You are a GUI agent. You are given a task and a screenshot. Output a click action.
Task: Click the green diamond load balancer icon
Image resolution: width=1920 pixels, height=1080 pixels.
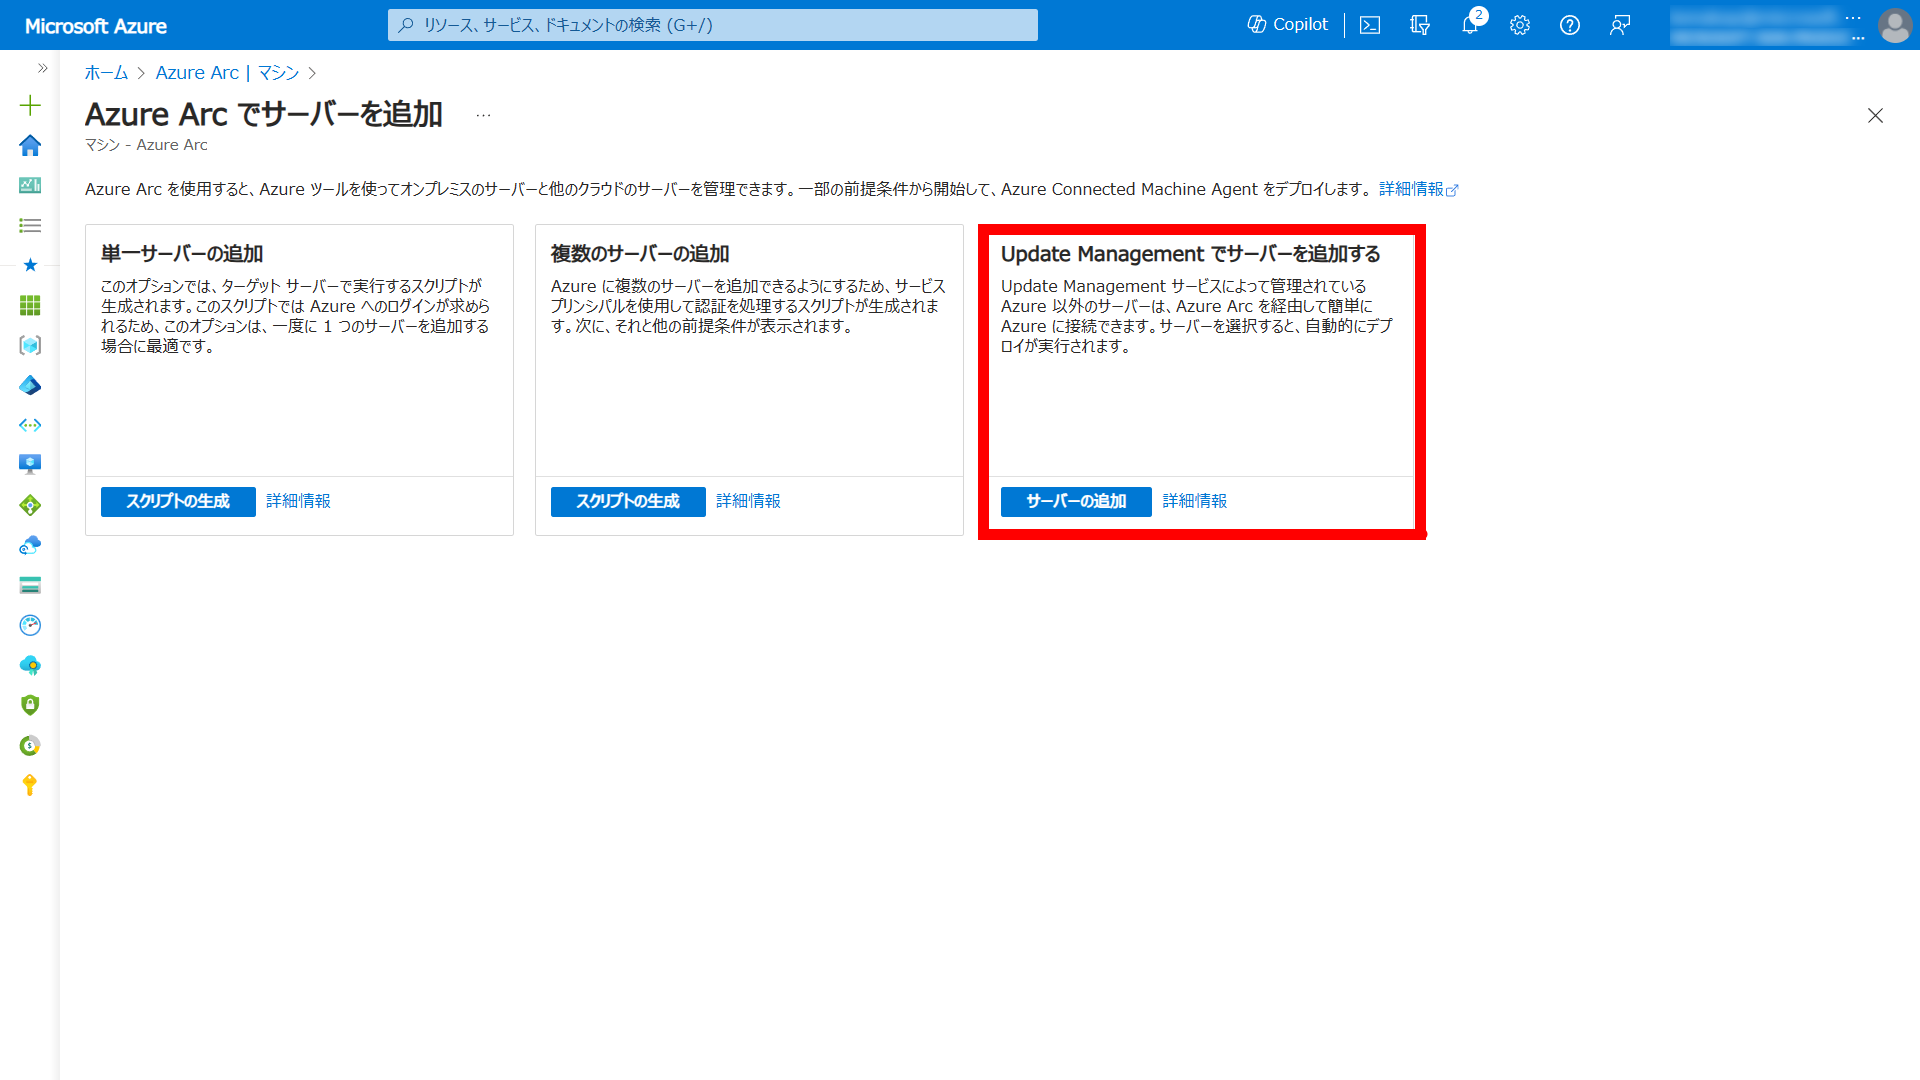(x=30, y=505)
